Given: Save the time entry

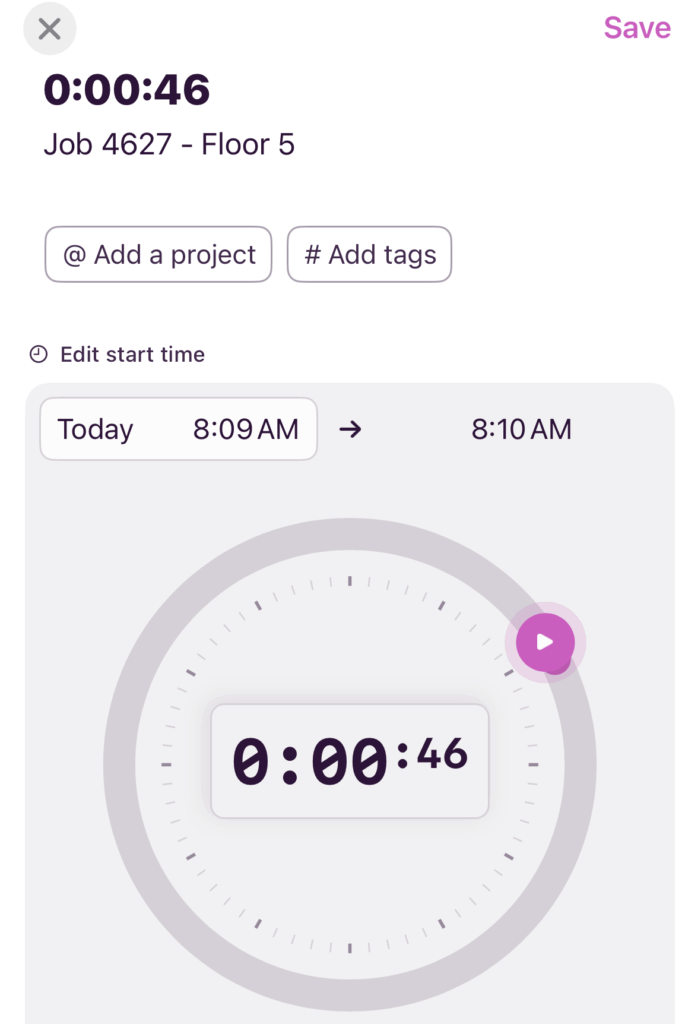Looking at the screenshot, I should (636, 28).
